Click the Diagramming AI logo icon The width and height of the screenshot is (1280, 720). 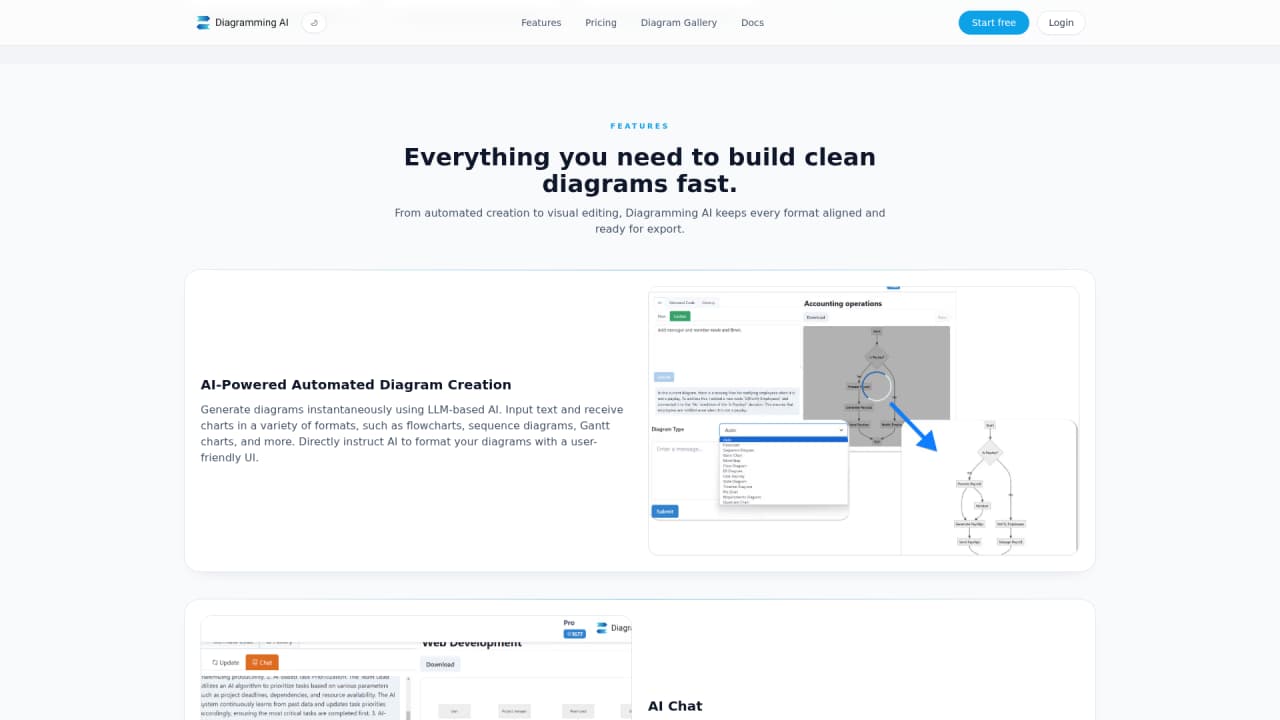(x=203, y=23)
